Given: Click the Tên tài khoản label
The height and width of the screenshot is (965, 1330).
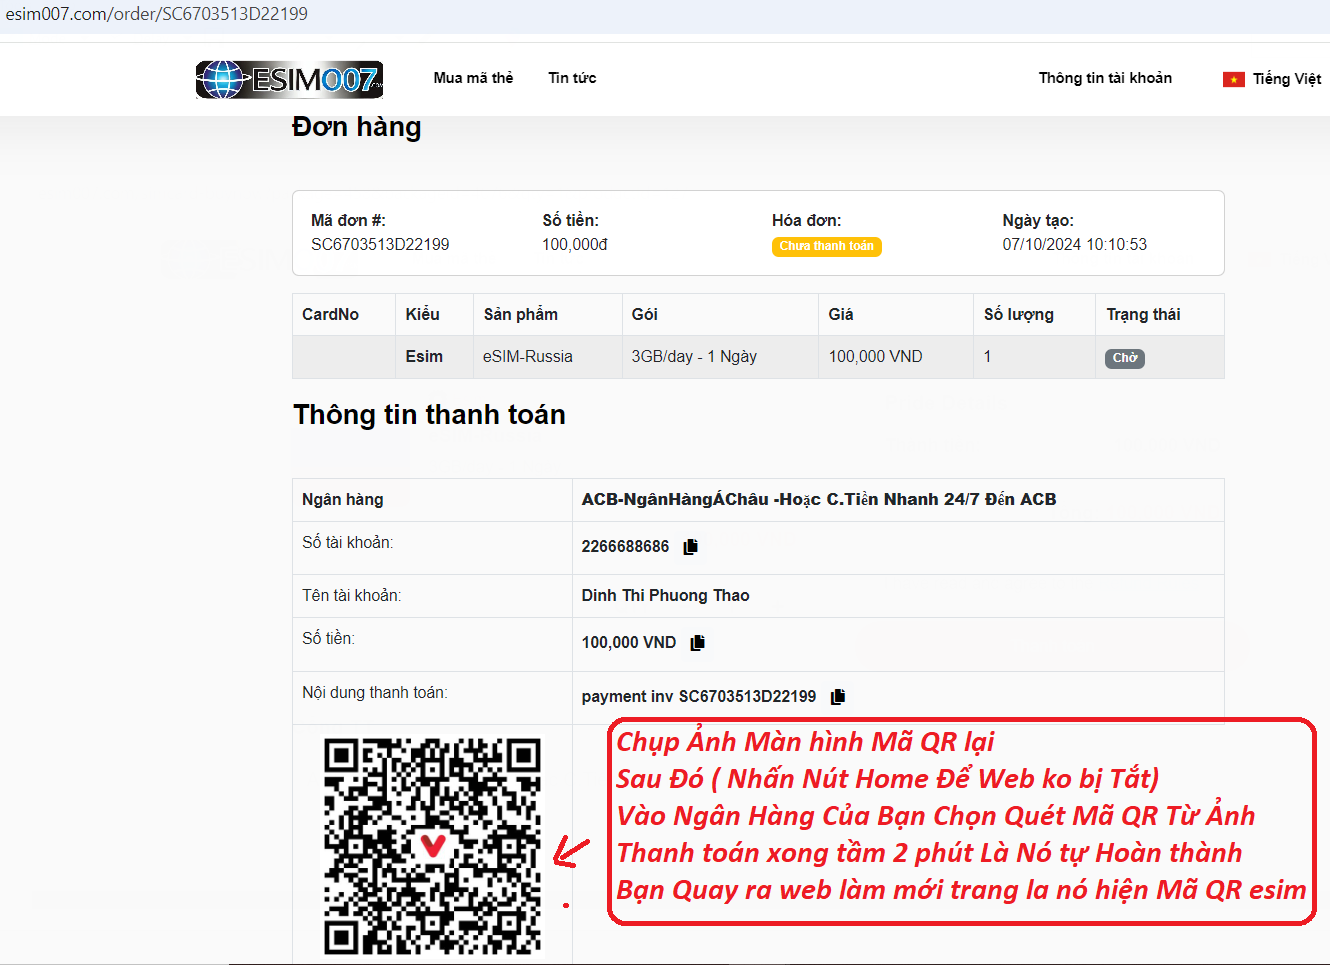Looking at the screenshot, I should click(x=351, y=596).
